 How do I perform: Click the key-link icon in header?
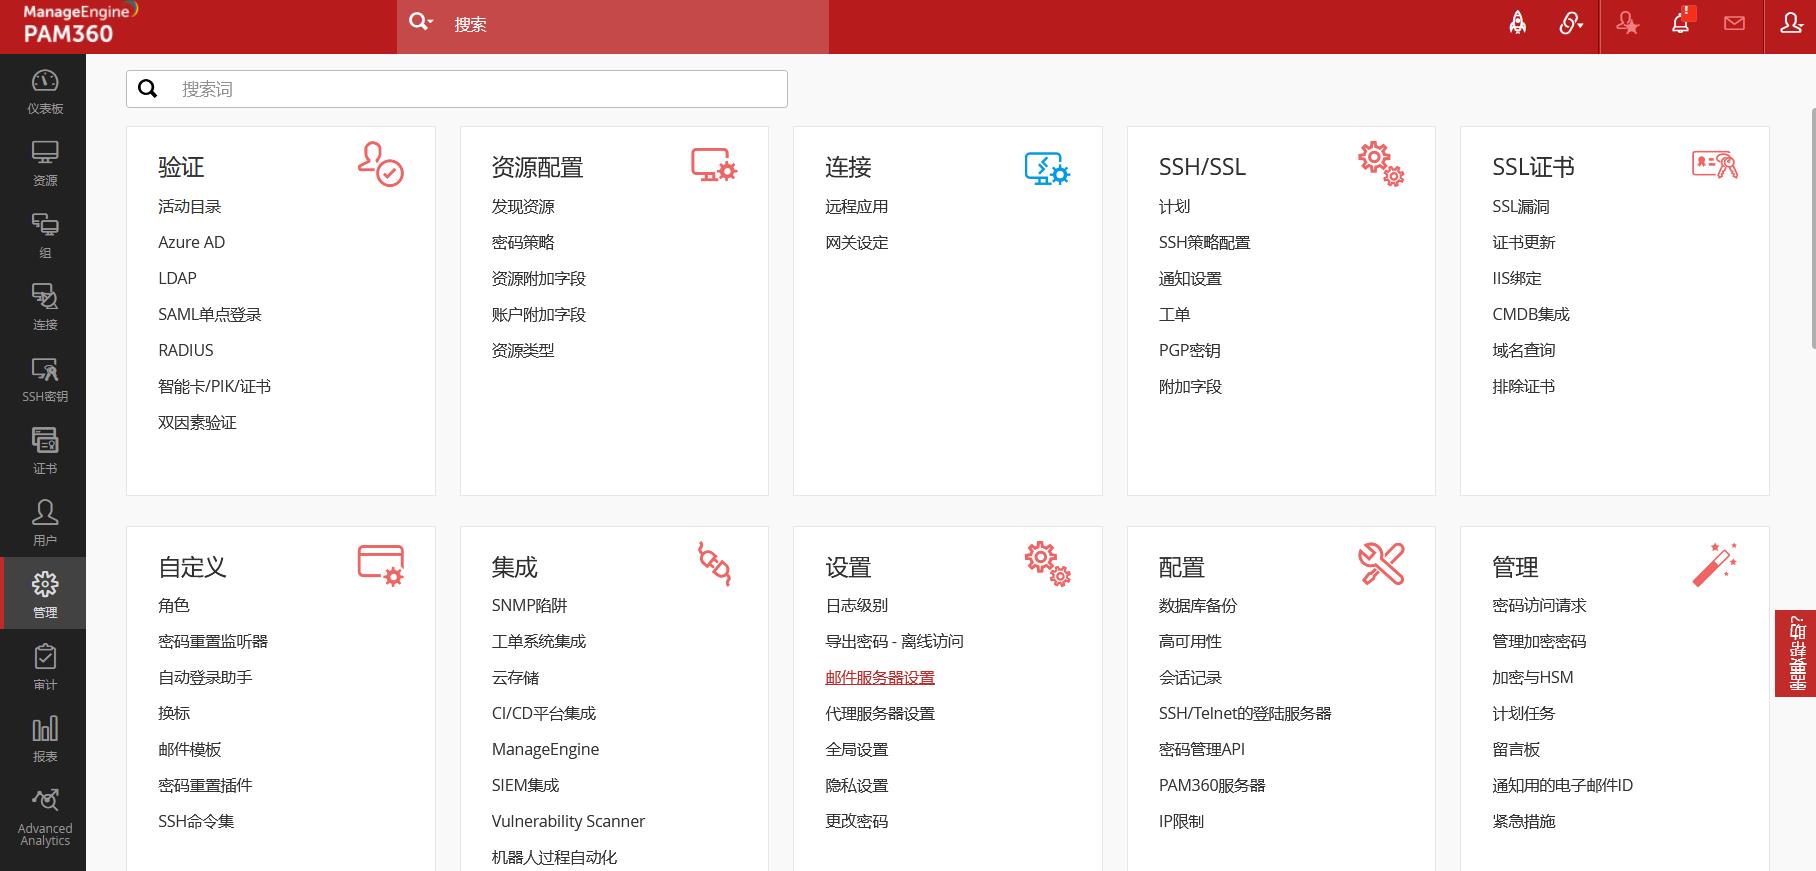click(1571, 24)
